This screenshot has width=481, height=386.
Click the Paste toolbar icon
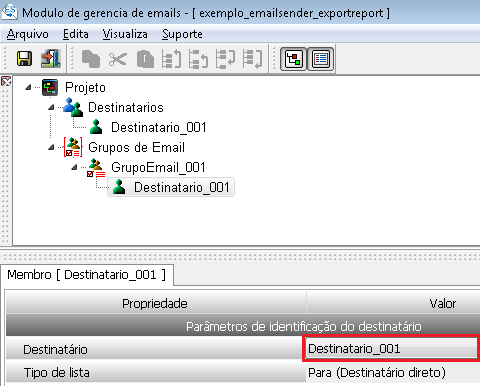point(145,59)
